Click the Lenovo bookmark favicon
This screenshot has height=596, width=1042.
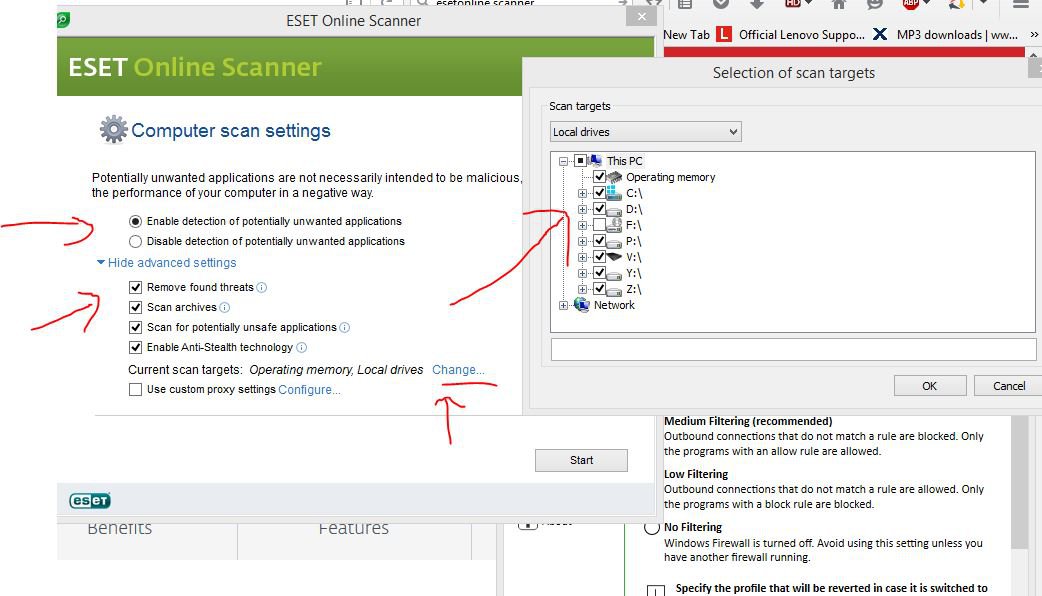(724, 34)
